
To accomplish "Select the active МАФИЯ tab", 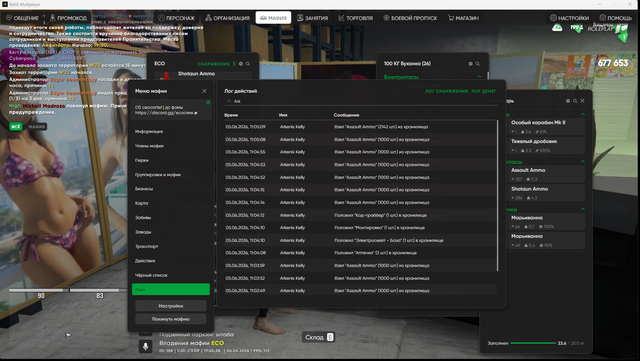I will pos(273,18).
